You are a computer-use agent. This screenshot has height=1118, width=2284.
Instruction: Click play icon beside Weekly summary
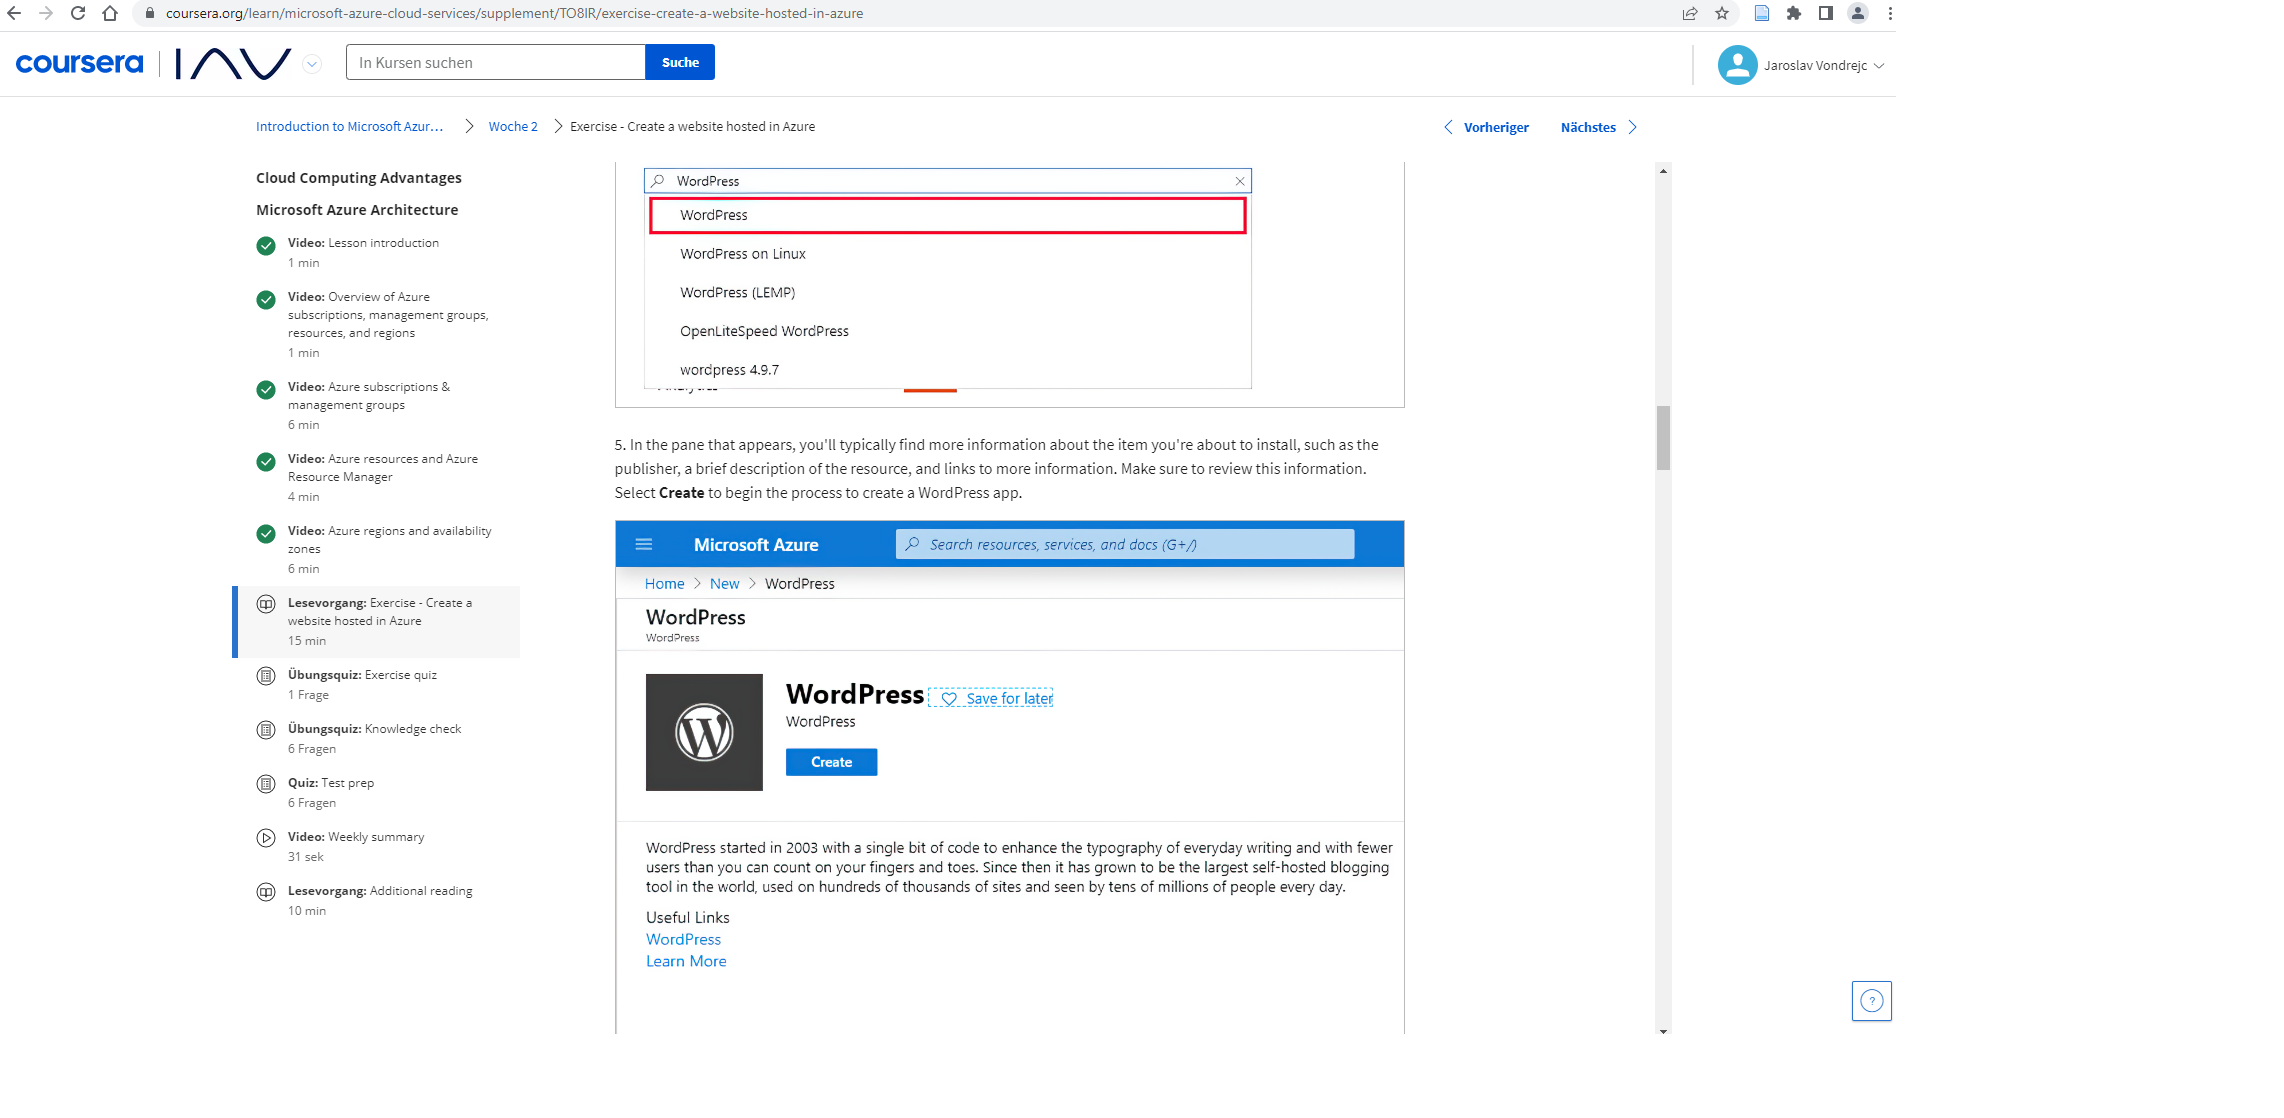(266, 838)
